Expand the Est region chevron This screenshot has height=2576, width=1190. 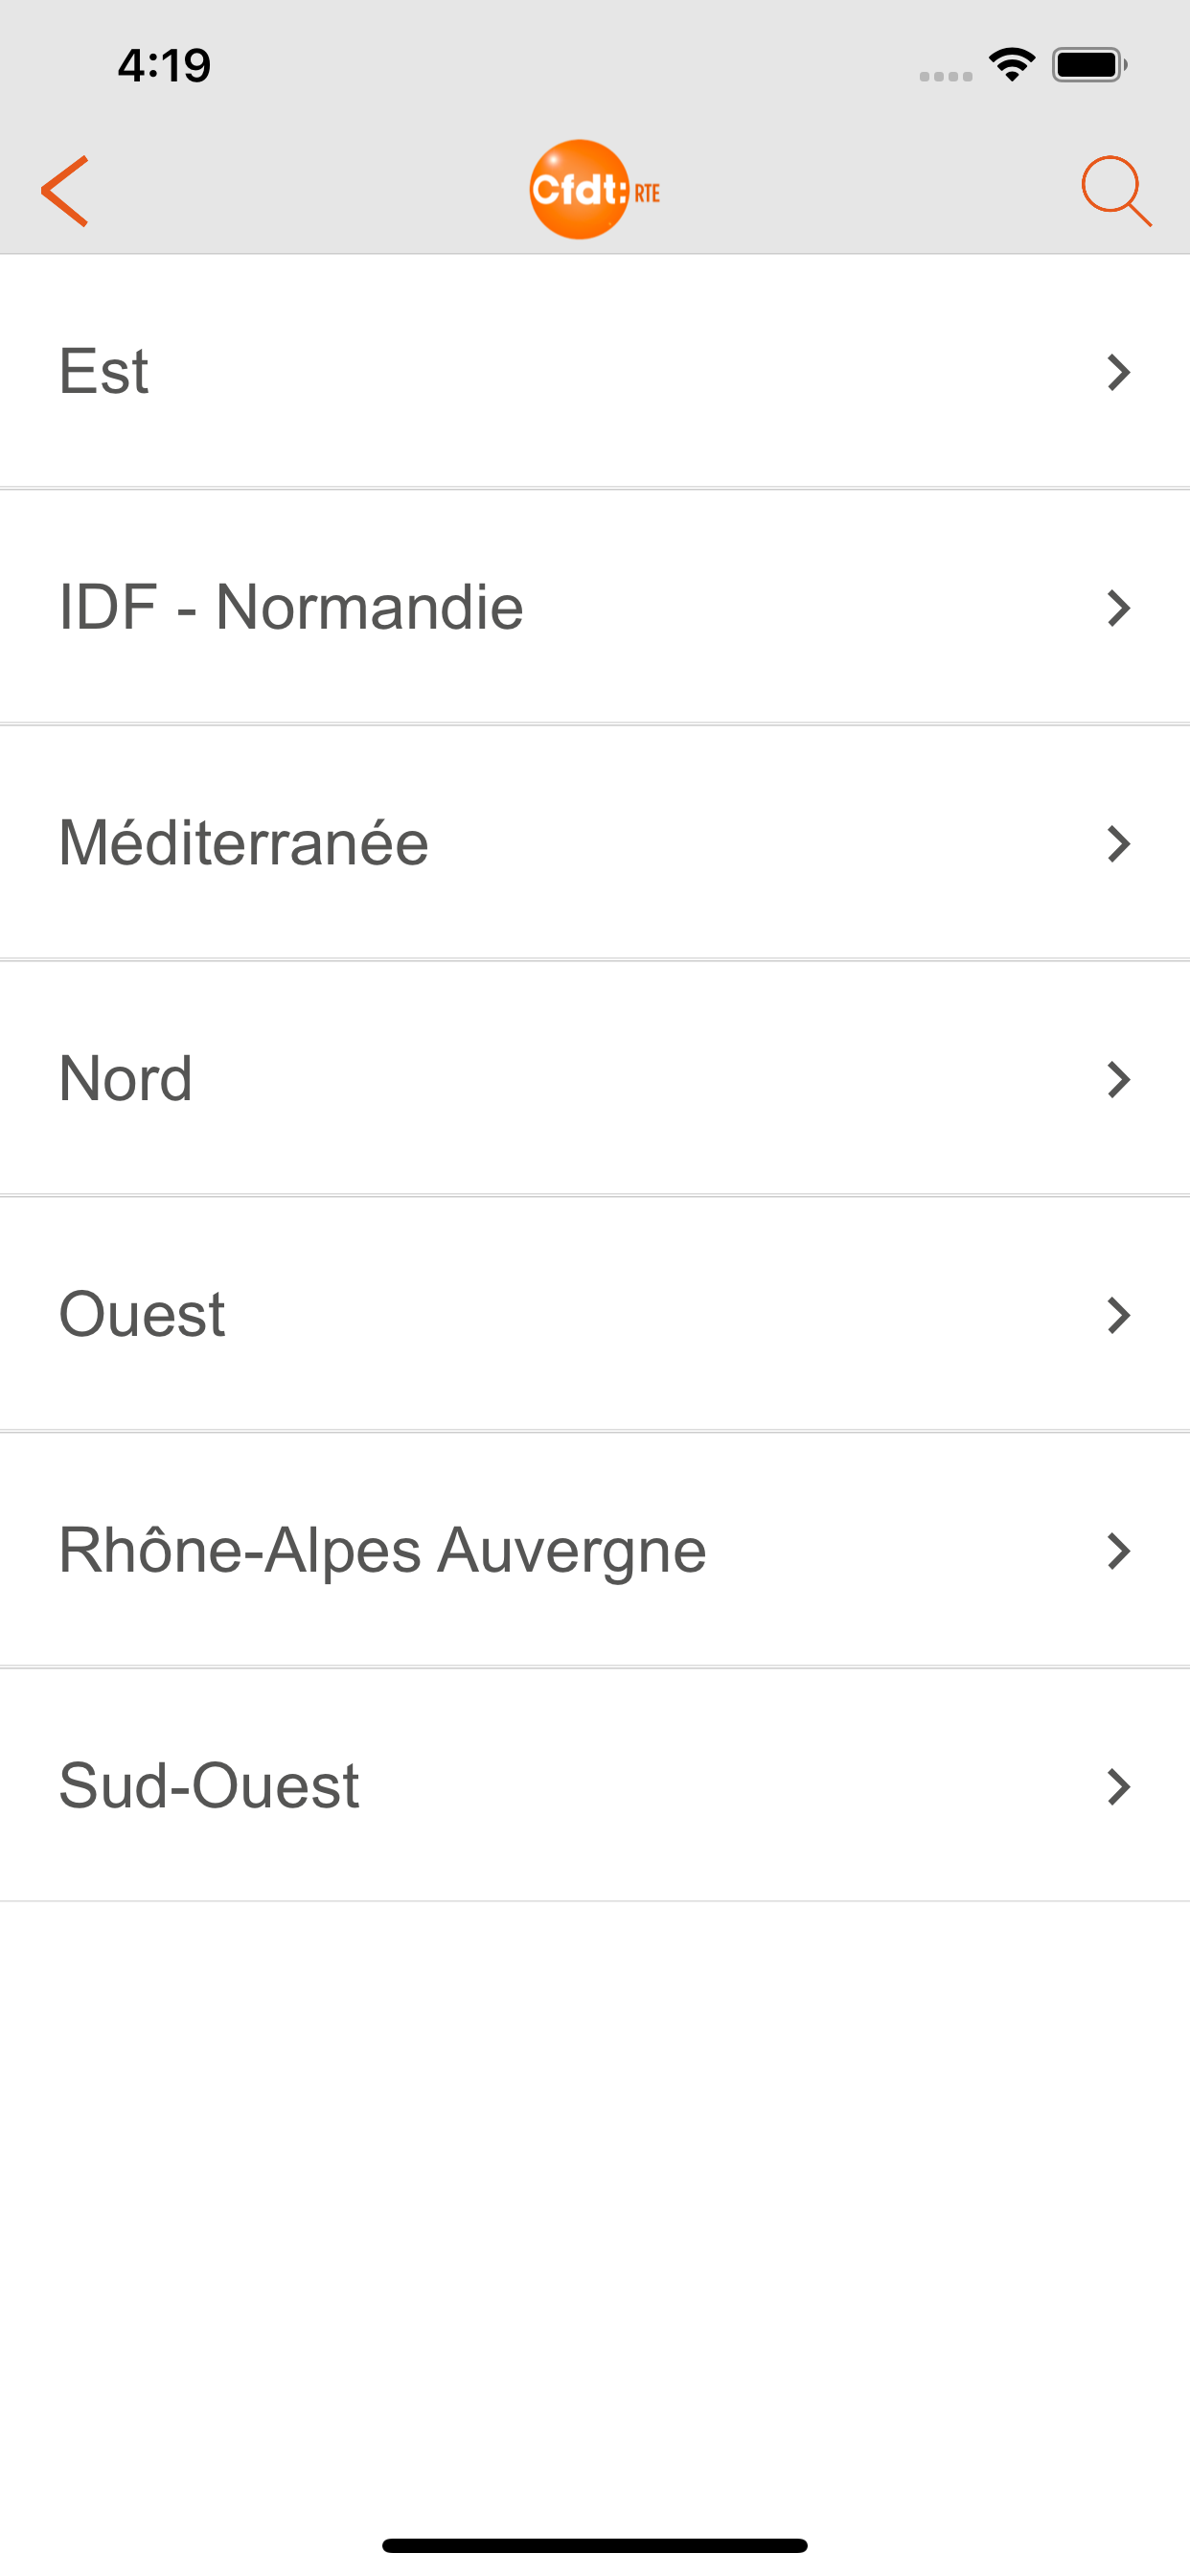[x=1118, y=372]
